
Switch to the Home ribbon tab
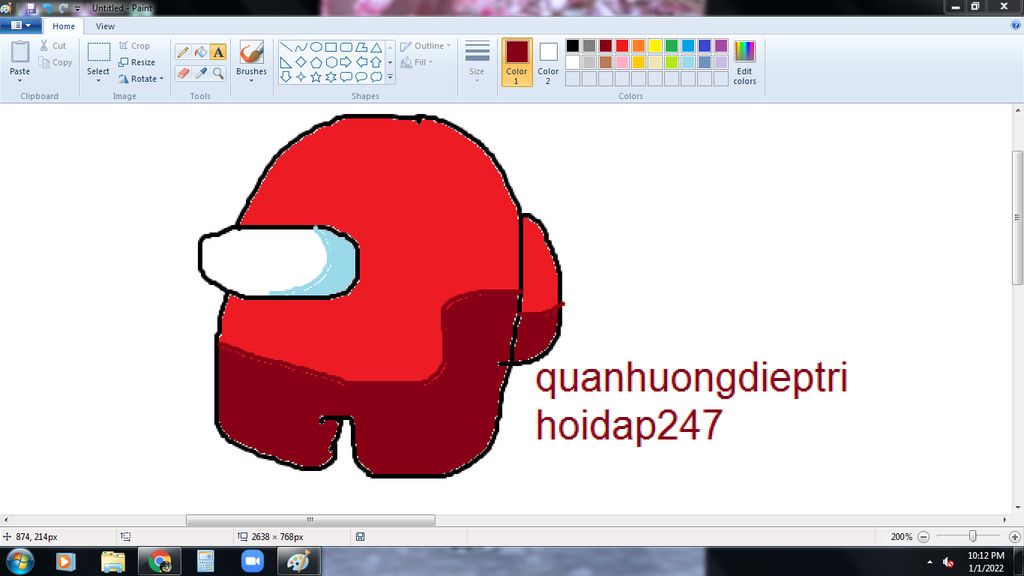(x=63, y=26)
